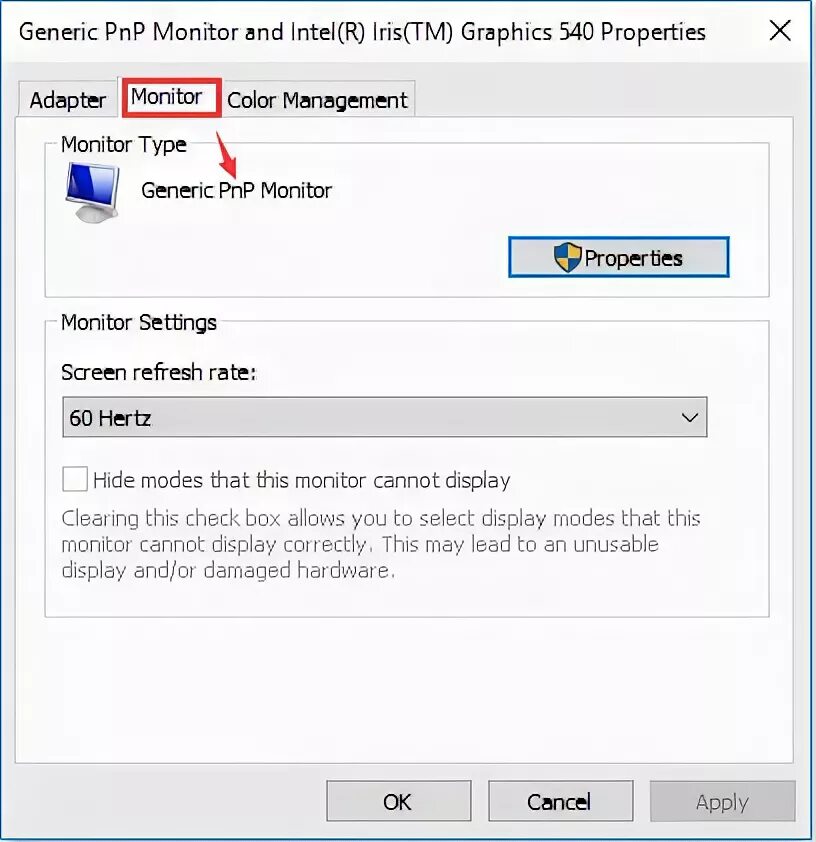Screen dimensions: 816x842
Task: Open the 60 Hertz refresh rate dropdown
Action: click(384, 417)
